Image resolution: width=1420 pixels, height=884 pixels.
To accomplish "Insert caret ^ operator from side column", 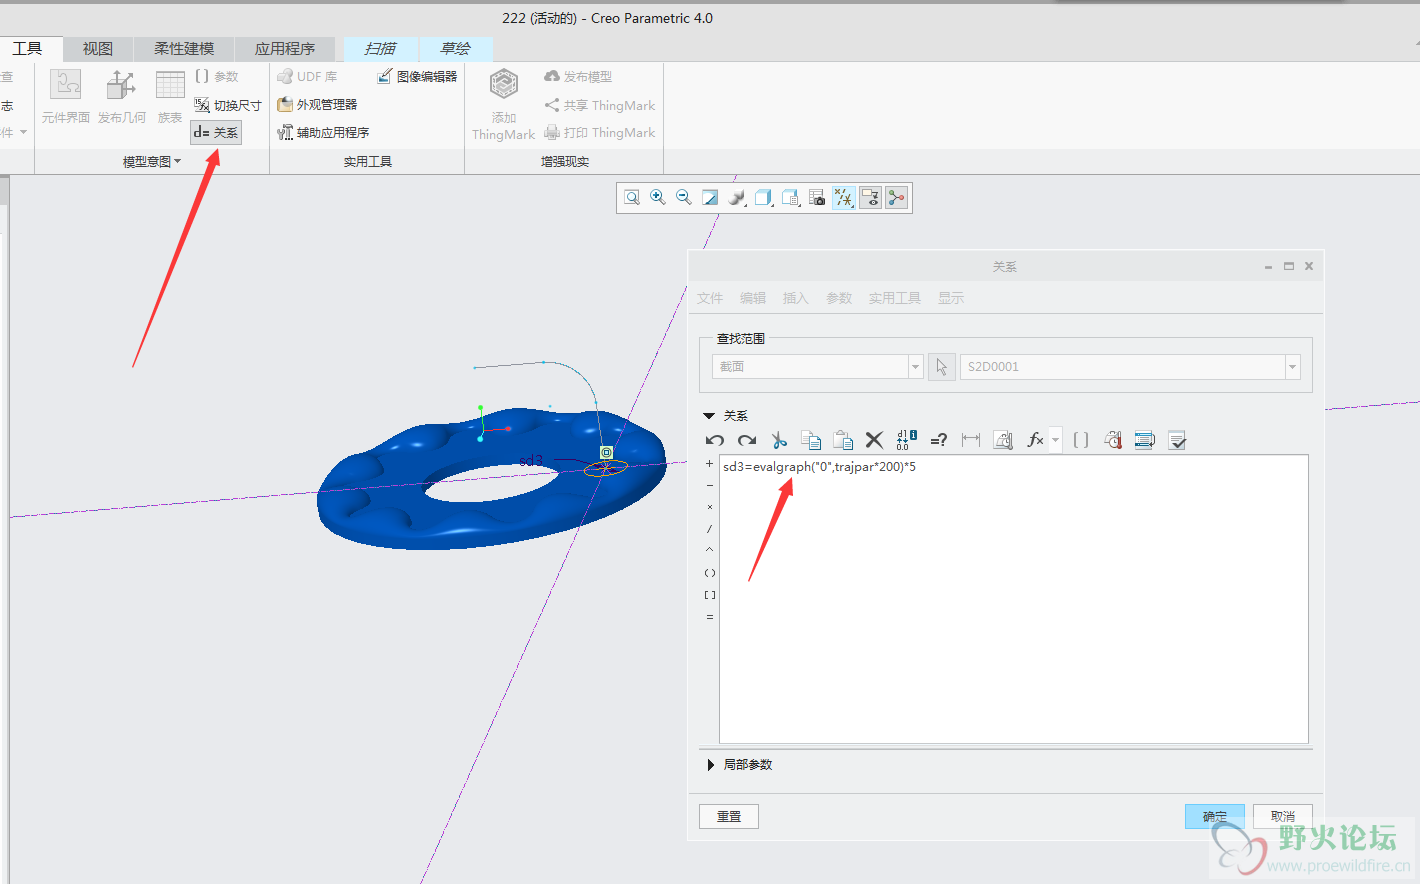I will pos(710,550).
